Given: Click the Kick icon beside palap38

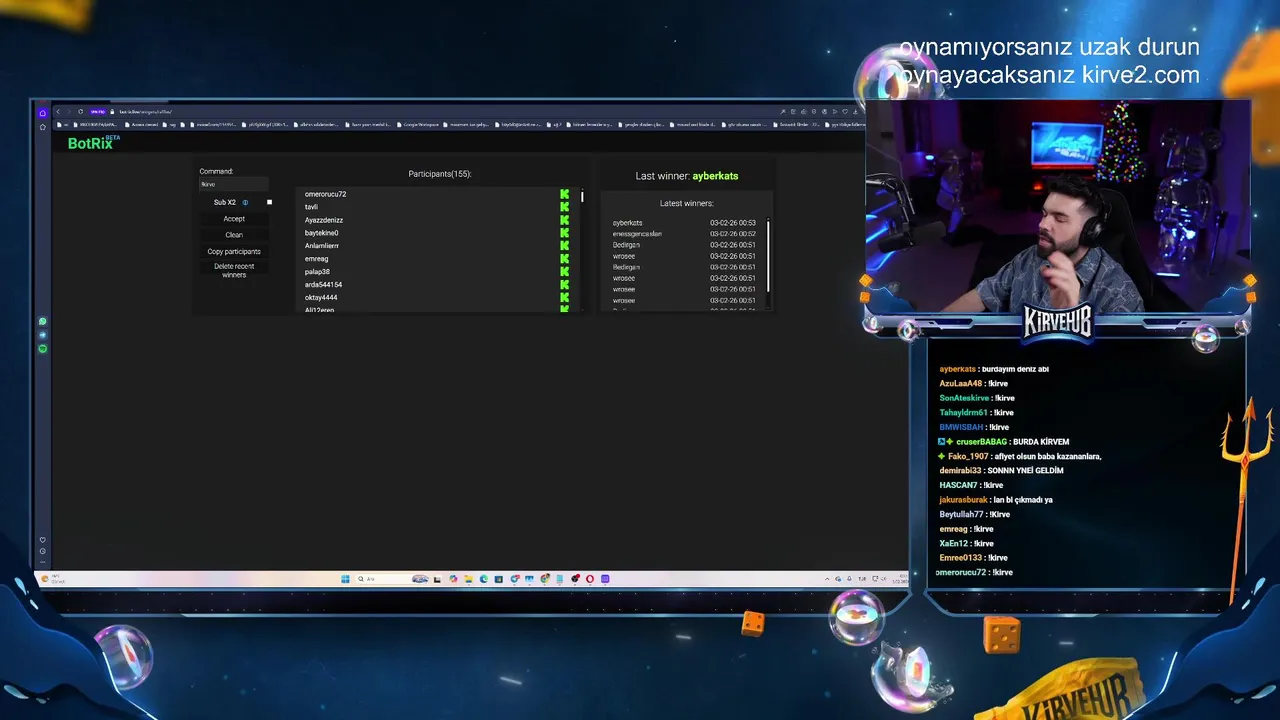Looking at the screenshot, I should click(x=565, y=272).
